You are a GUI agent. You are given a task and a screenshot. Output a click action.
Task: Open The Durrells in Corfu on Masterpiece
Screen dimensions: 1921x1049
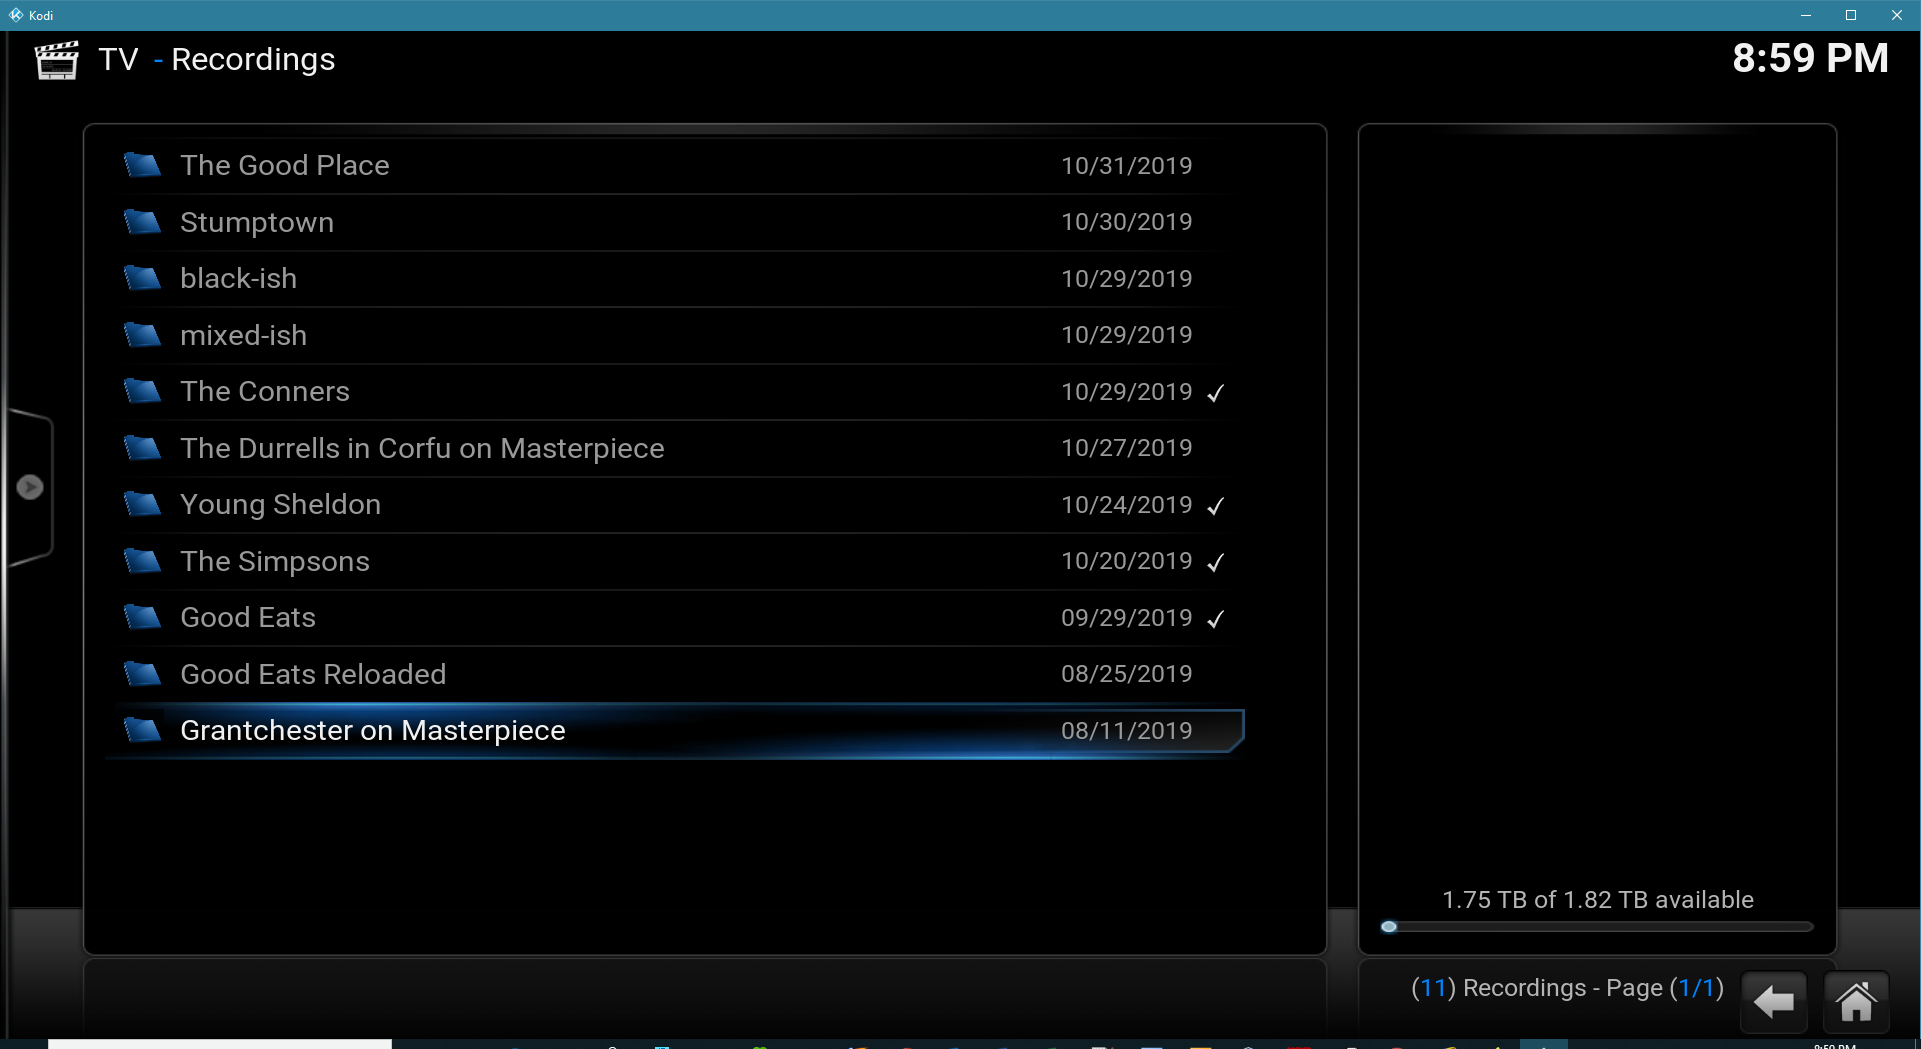422,448
